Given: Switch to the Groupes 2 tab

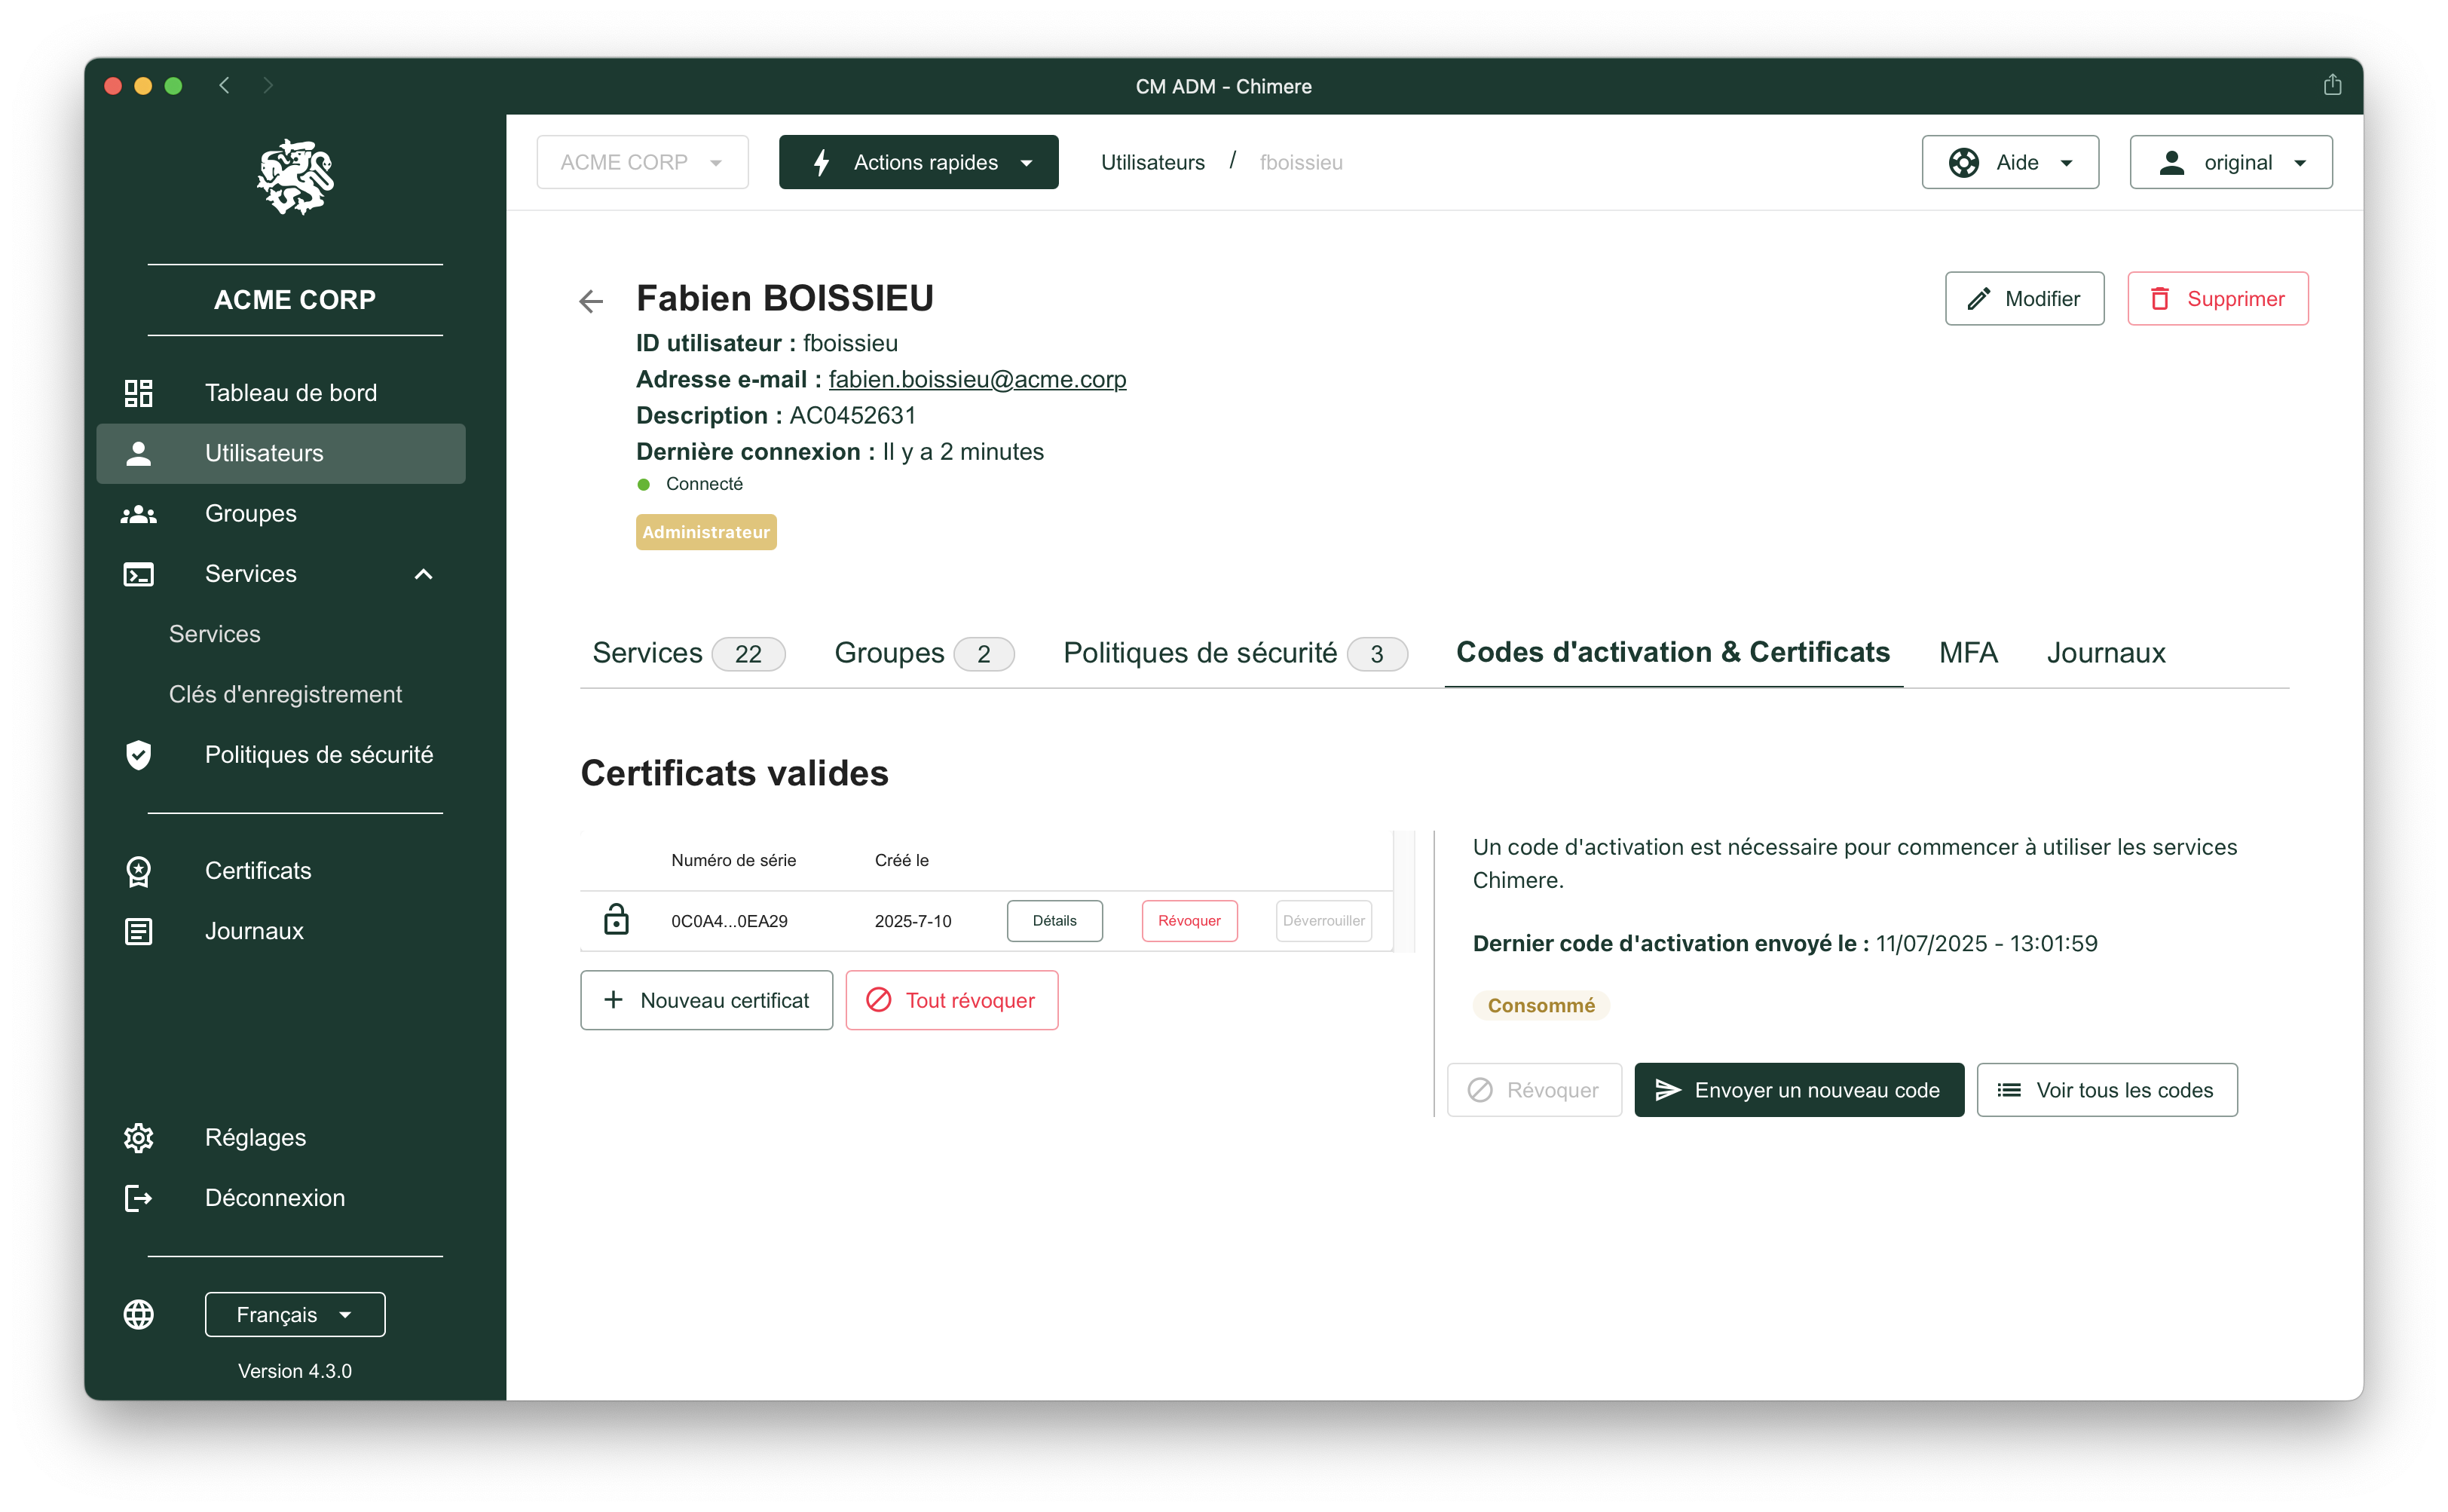Looking at the screenshot, I should [x=924, y=653].
